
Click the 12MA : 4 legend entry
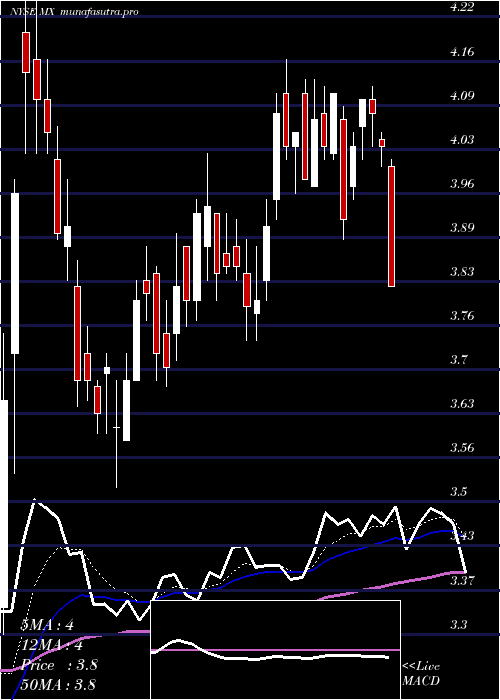pyautogui.click(x=52, y=645)
